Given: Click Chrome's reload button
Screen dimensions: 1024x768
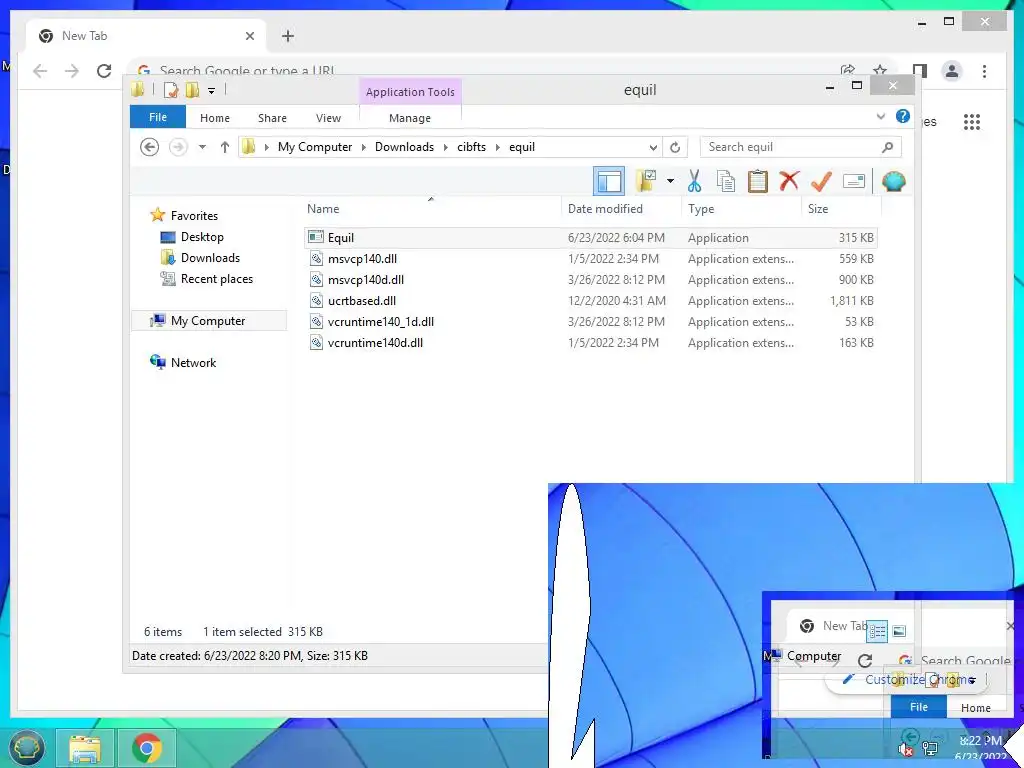Looking at the screenshot, I should click(104, 71).
